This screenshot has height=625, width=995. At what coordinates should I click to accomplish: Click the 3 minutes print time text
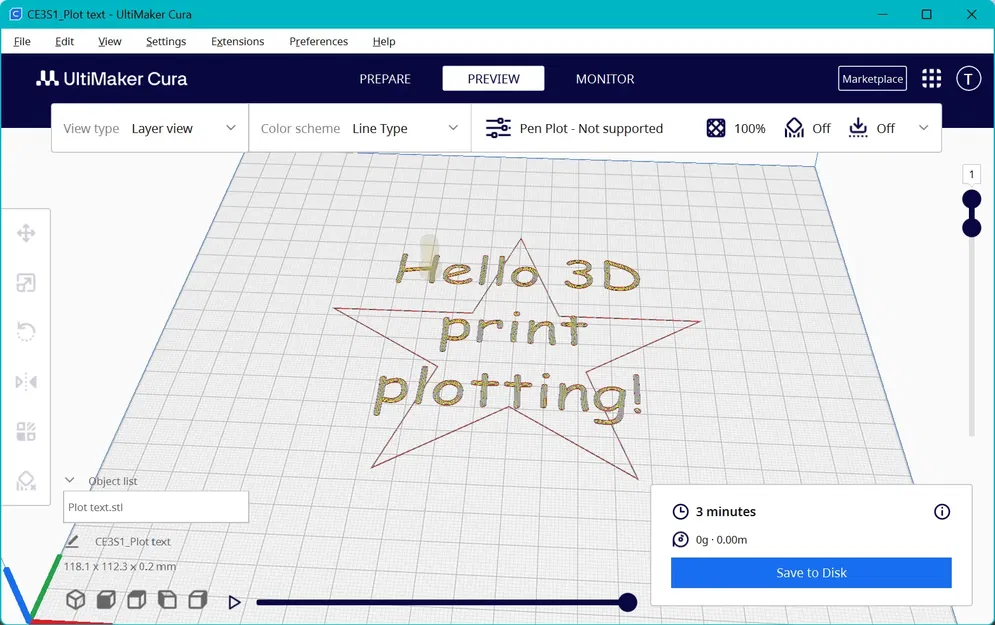tap(725, 511)
